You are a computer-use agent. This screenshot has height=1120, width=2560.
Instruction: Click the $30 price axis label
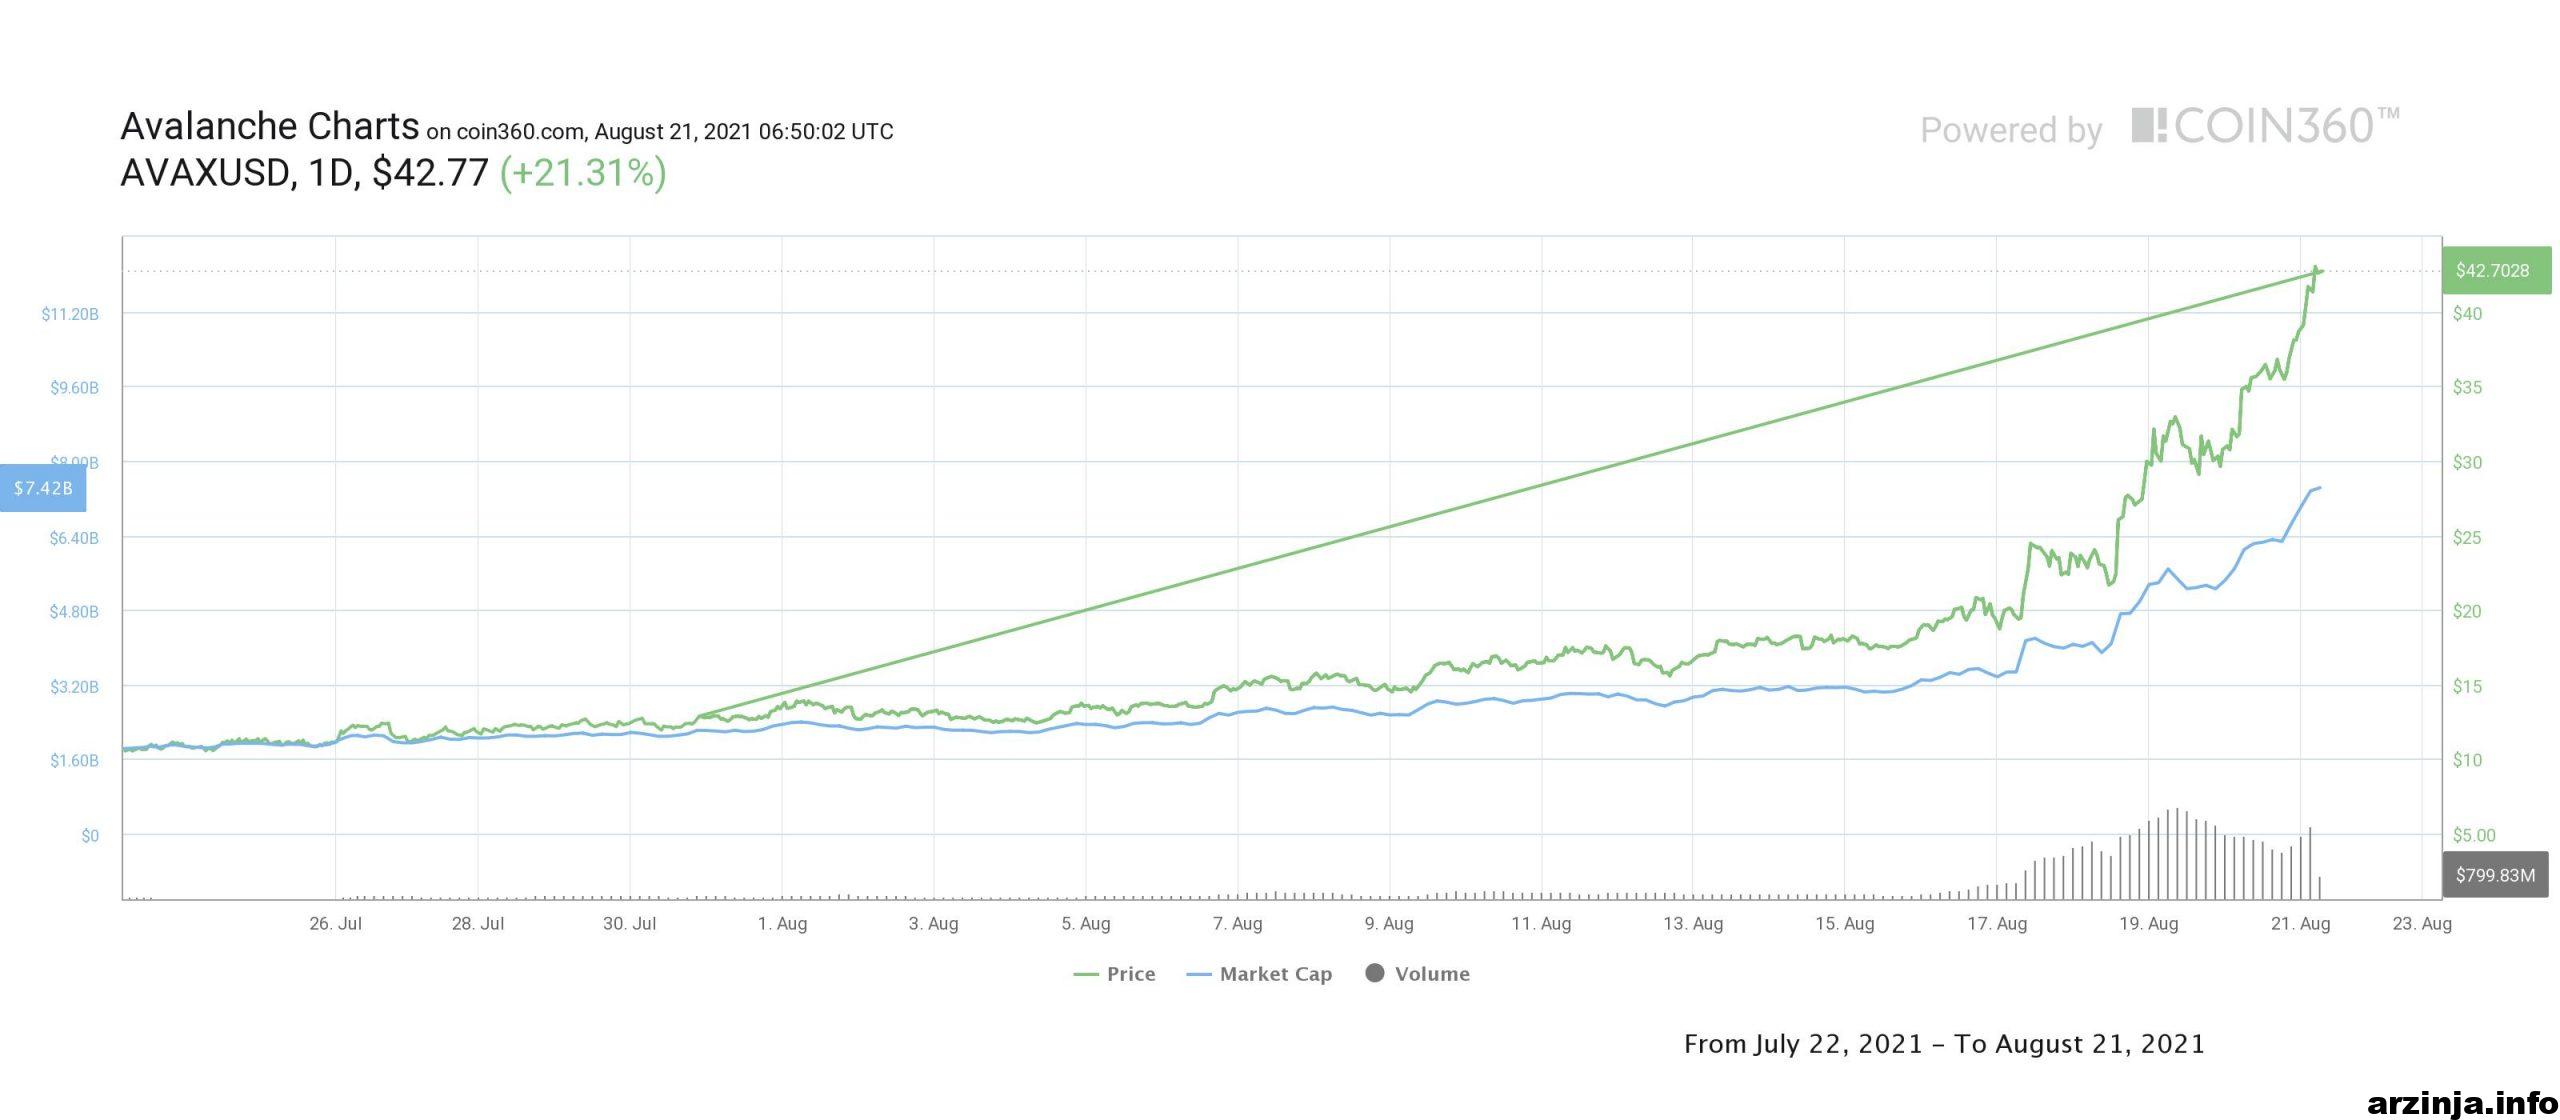coord(2468,463)
